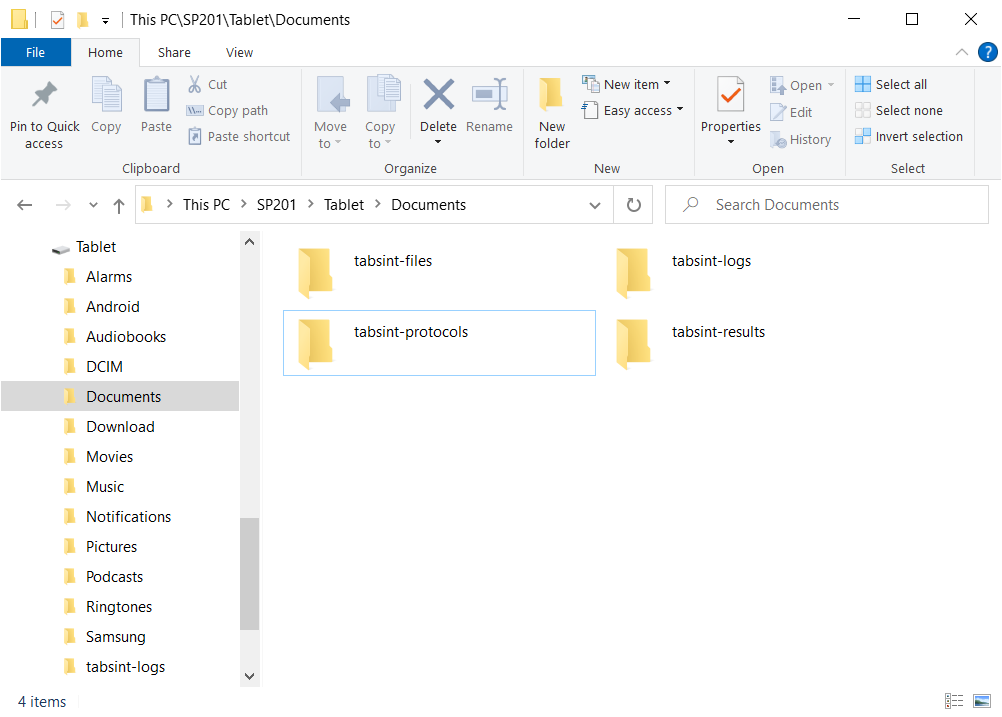Click Select all in the ribbon
This screenshot has width=1002, height=717.
tap(891, 84)
